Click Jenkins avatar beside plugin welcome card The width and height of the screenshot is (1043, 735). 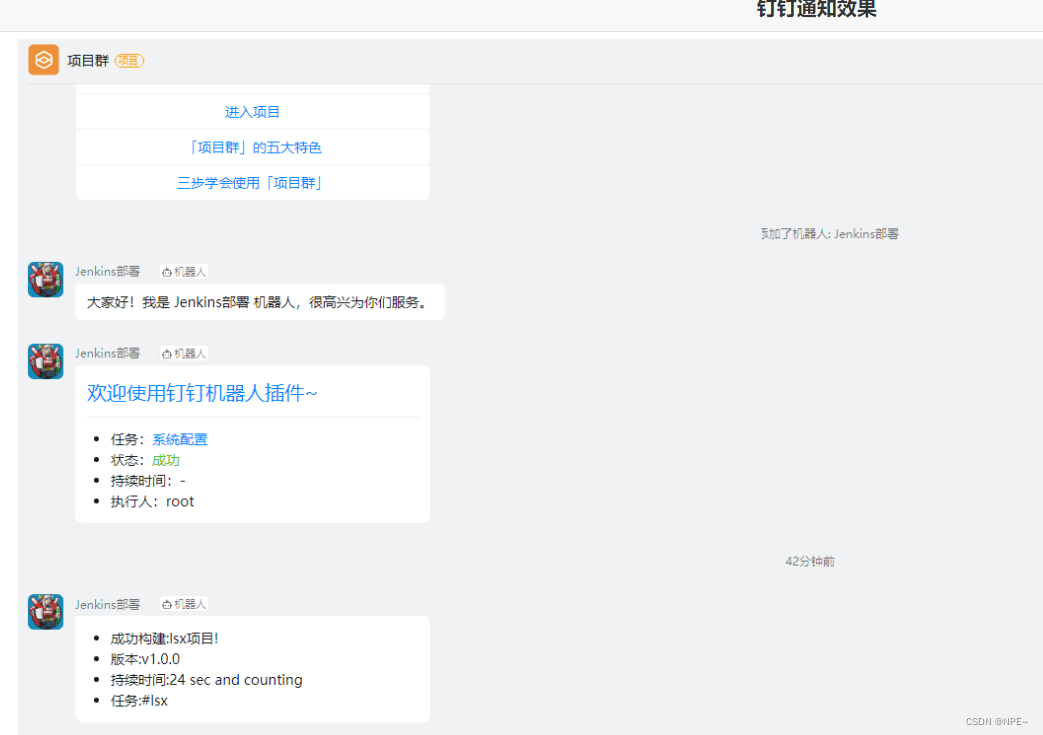(x=45, y=361)
